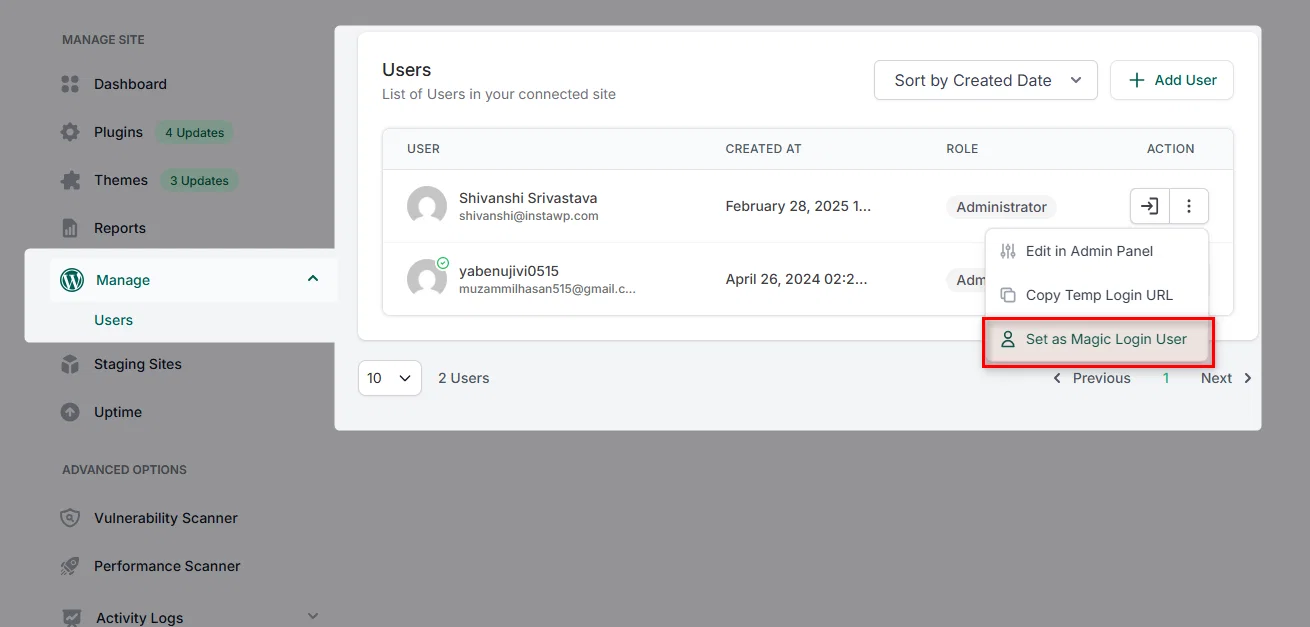Open the rows-per-page dropdown showing 10

point(390,378)
